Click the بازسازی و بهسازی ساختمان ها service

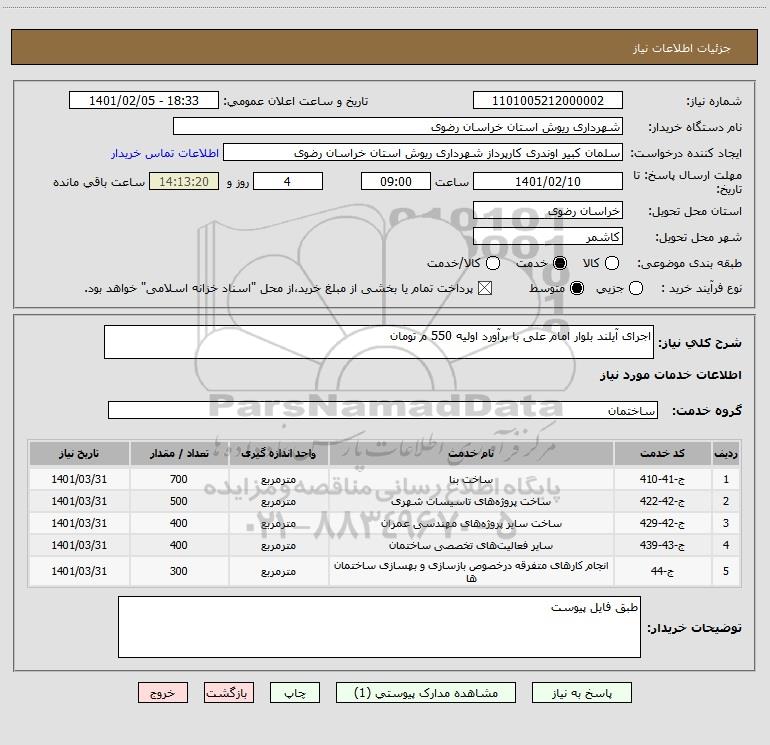(471, 571)
